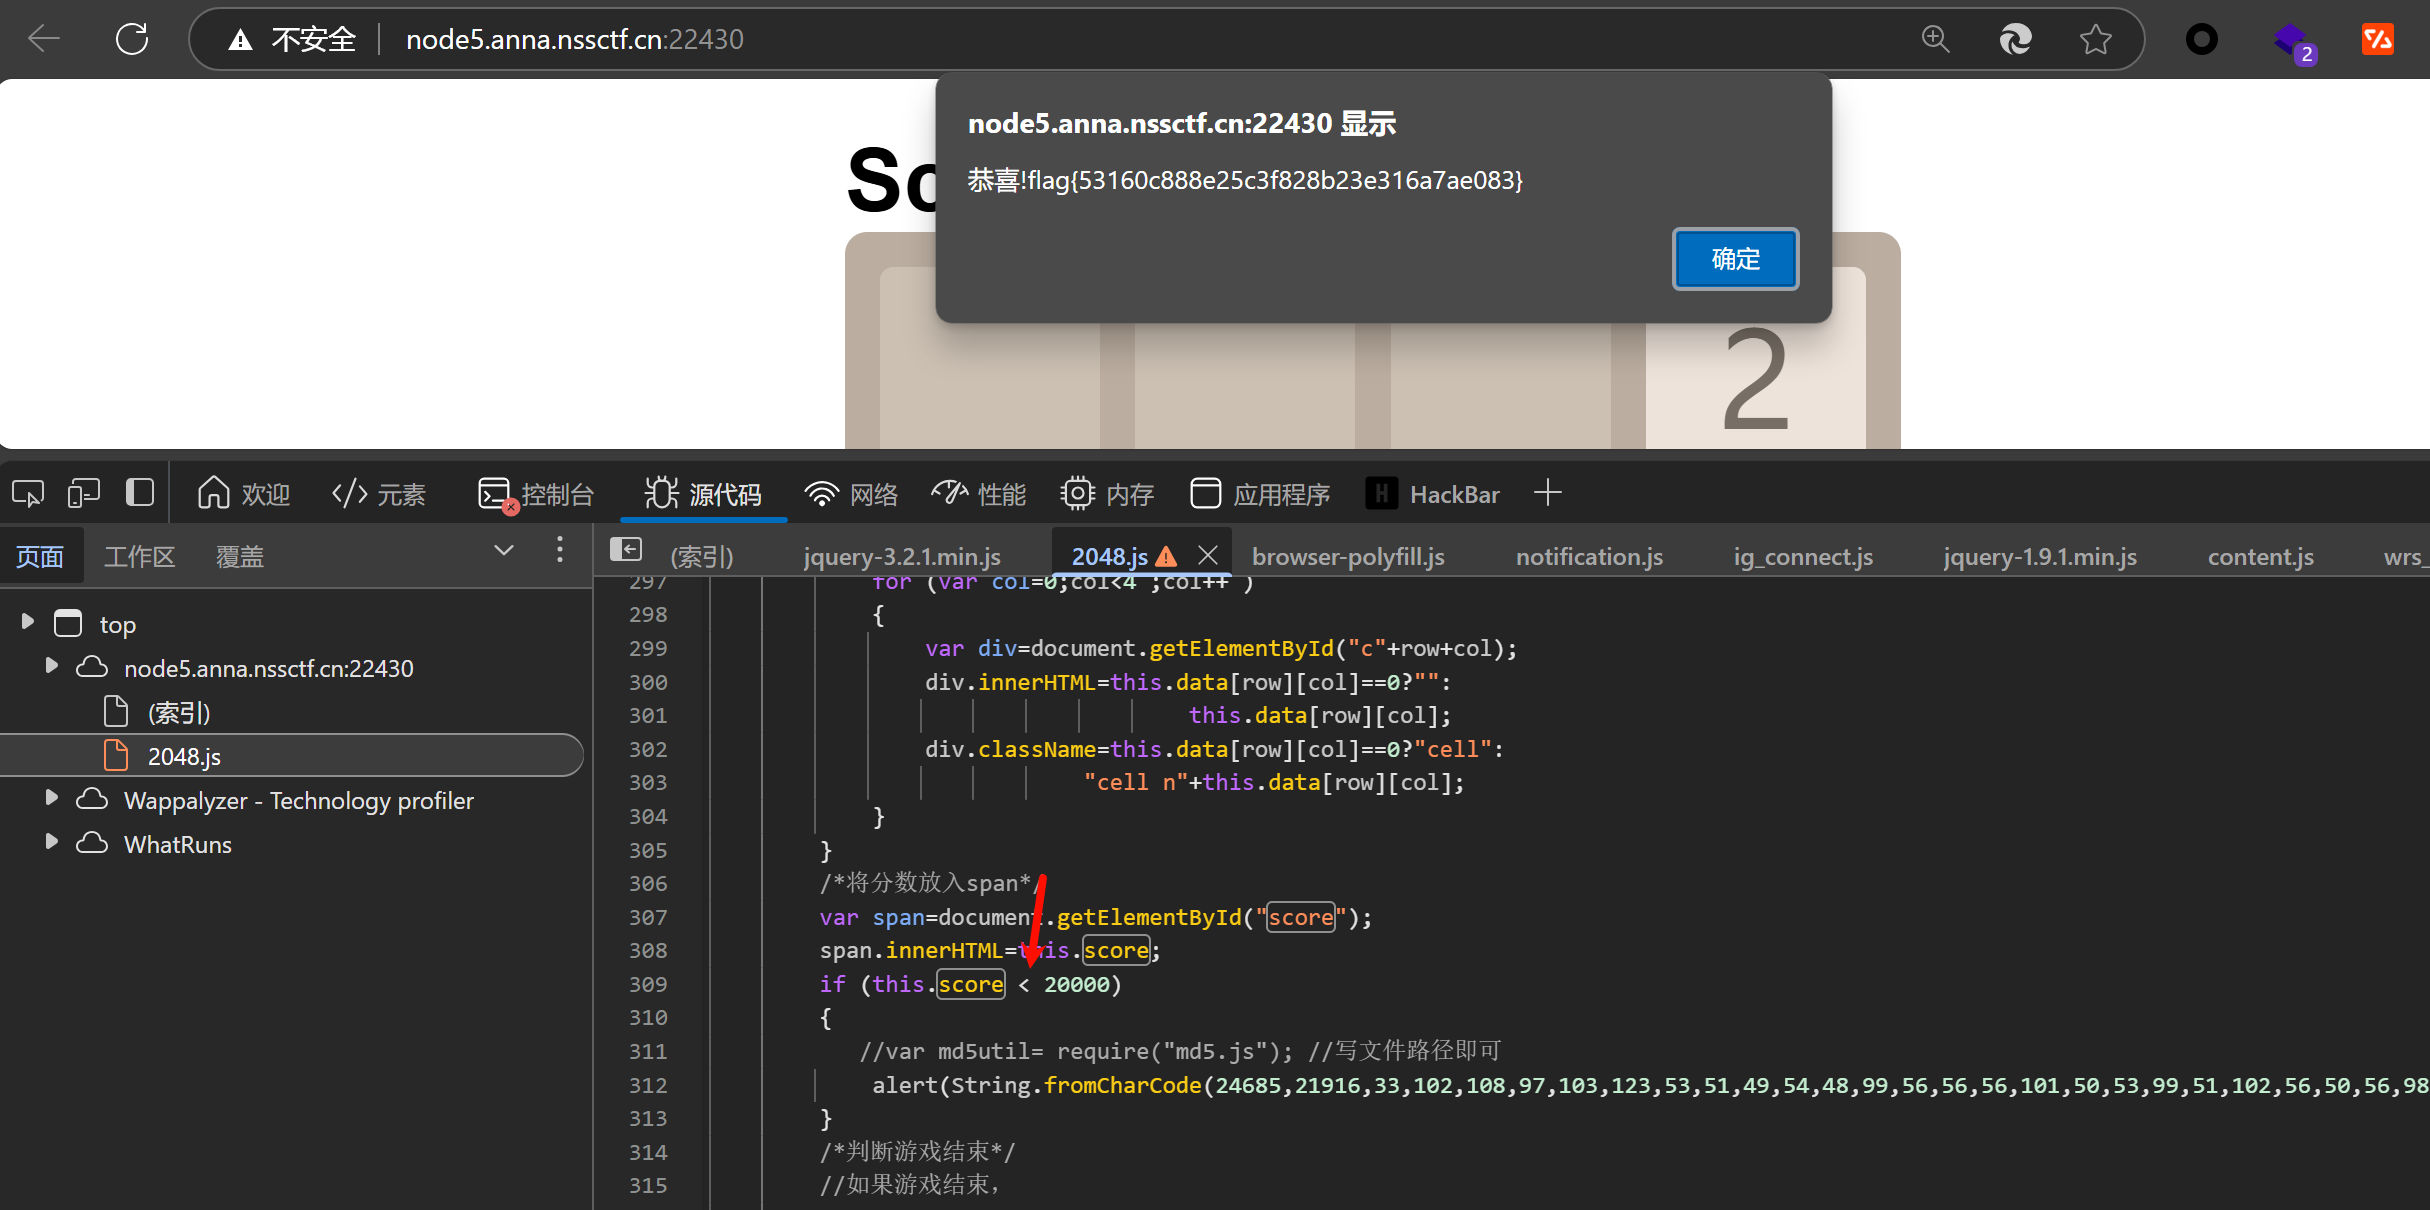Select the 工作区 workspace pane tab
2430x1210 pixels.
point(139,557)
